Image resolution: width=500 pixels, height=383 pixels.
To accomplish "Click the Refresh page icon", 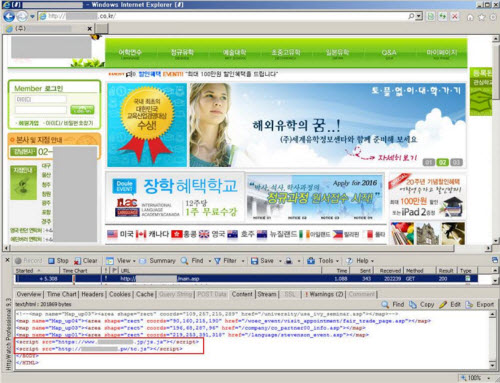I will tap(443, 16).
